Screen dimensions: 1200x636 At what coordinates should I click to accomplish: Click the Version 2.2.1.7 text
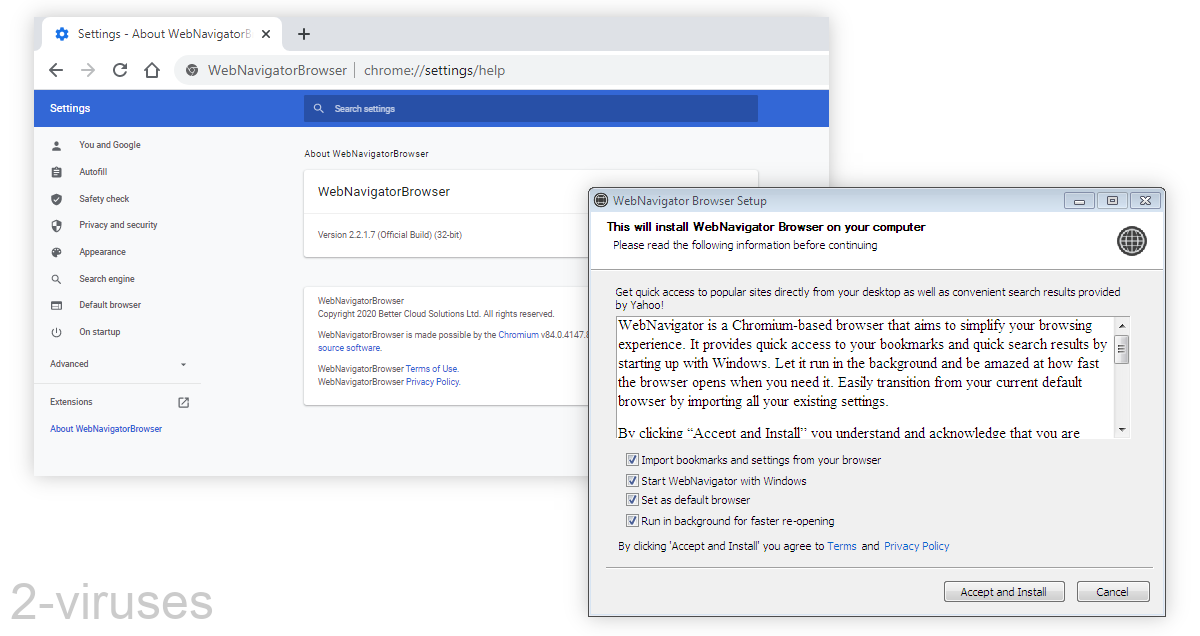coord(390,235)
